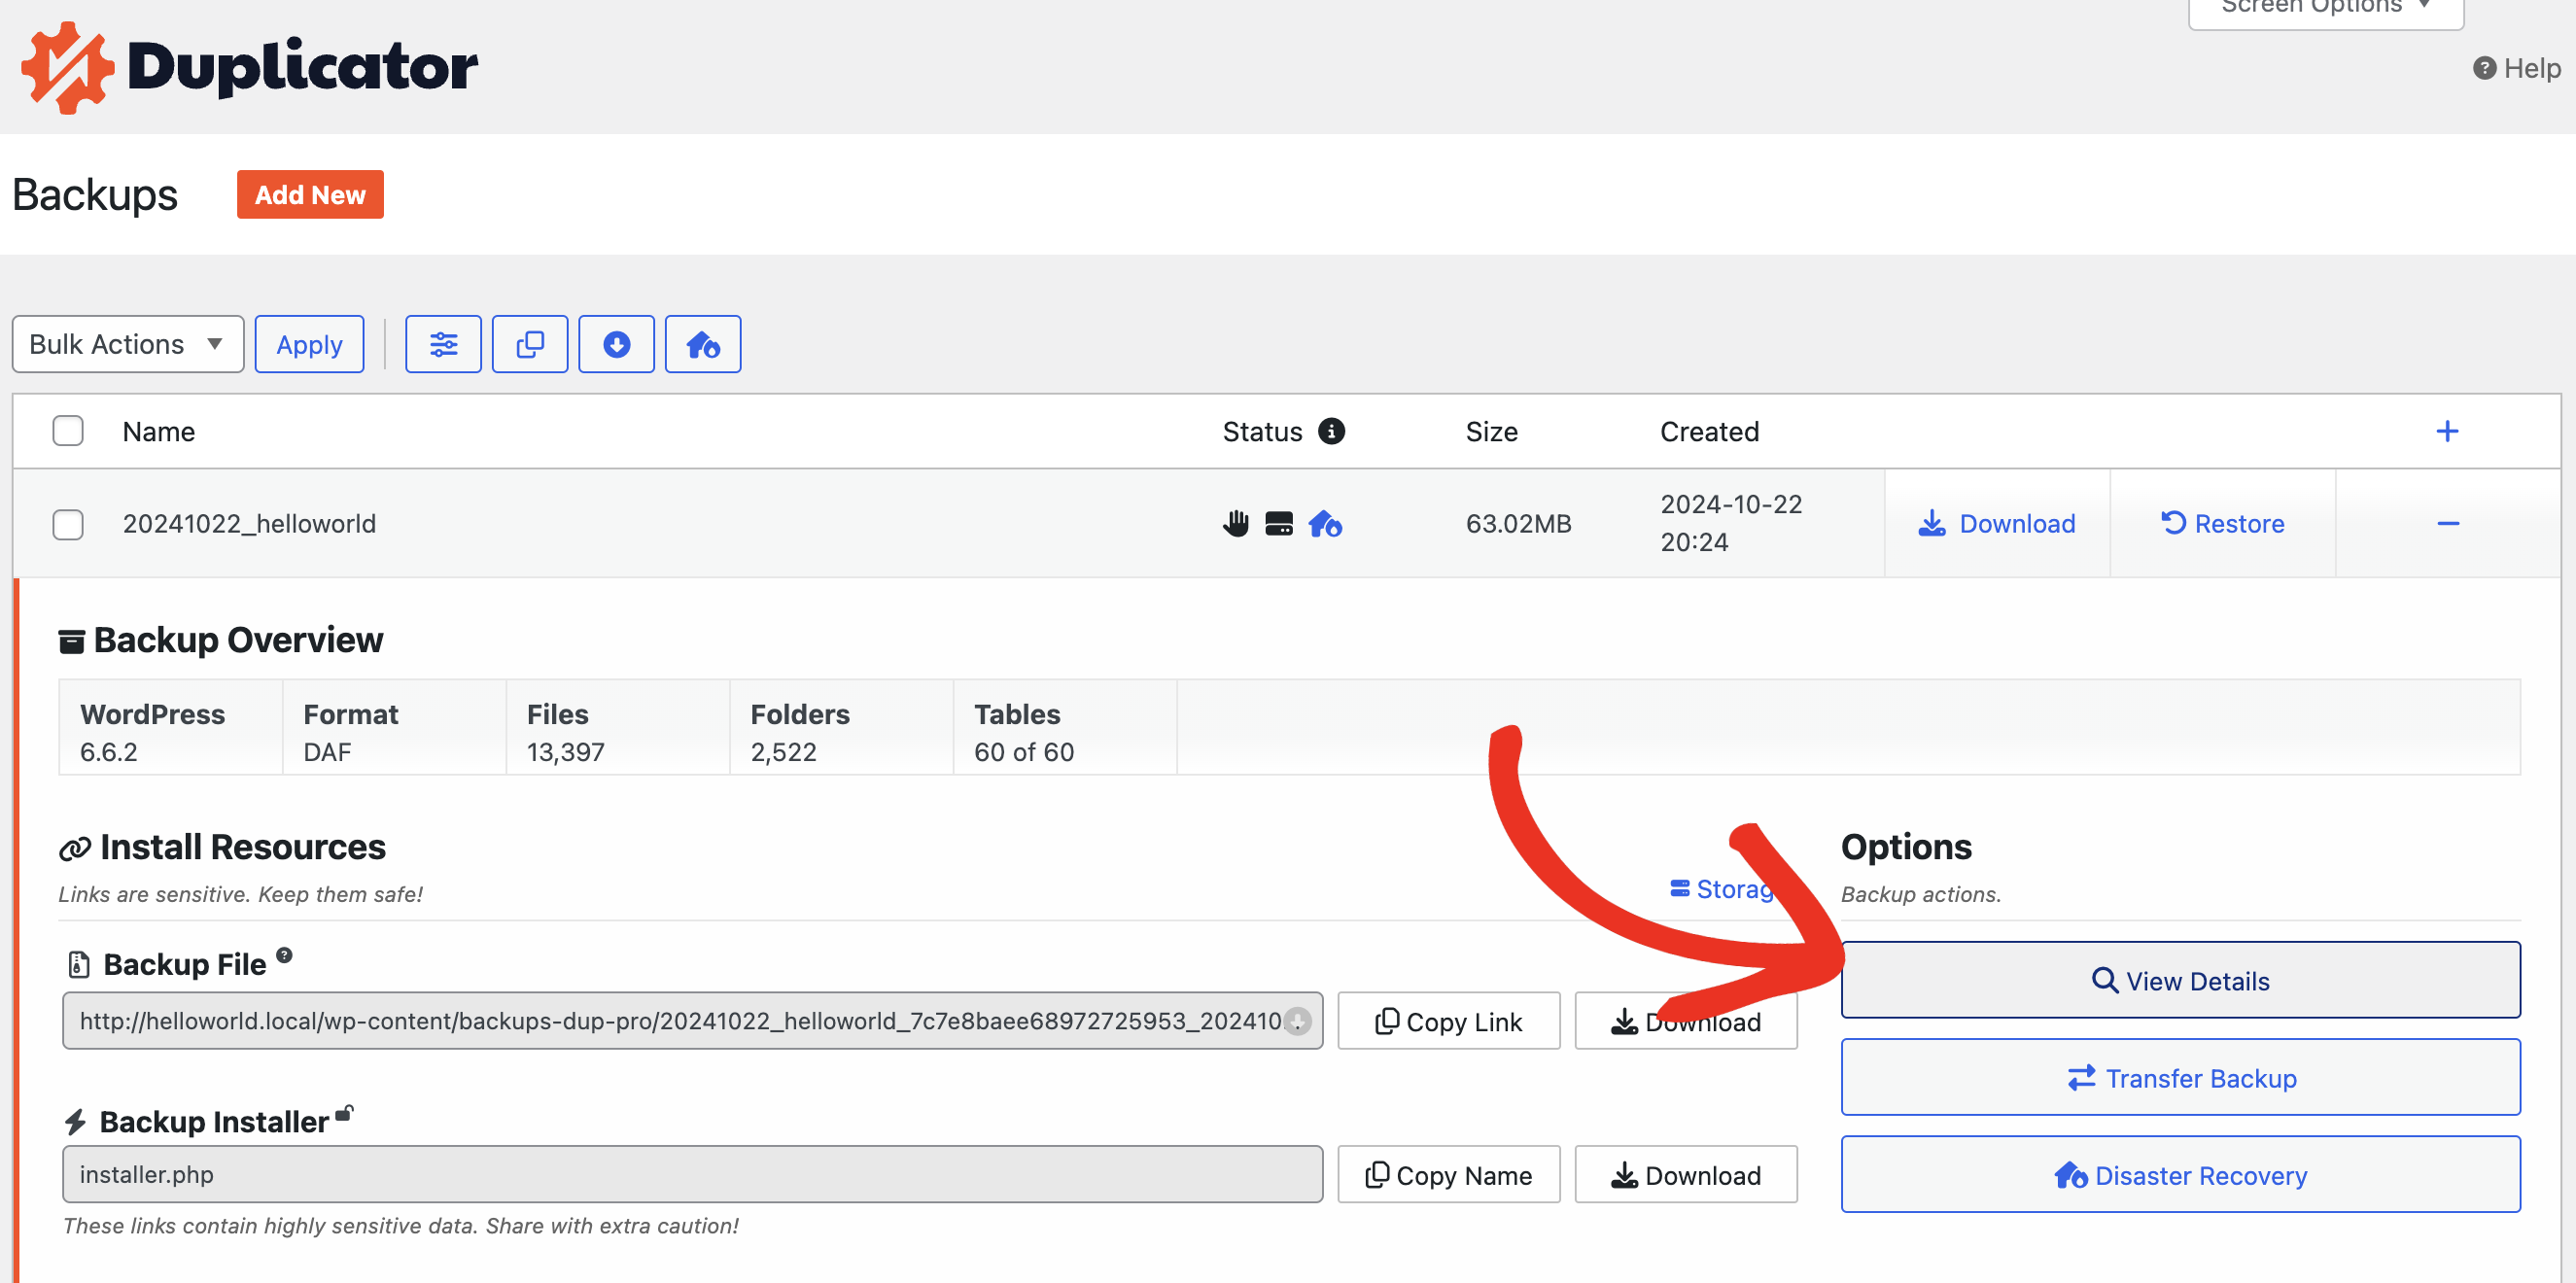The image size is (2576, 1283).
Task: Click the download icon inside backup URL field
Action: 1297,1021
